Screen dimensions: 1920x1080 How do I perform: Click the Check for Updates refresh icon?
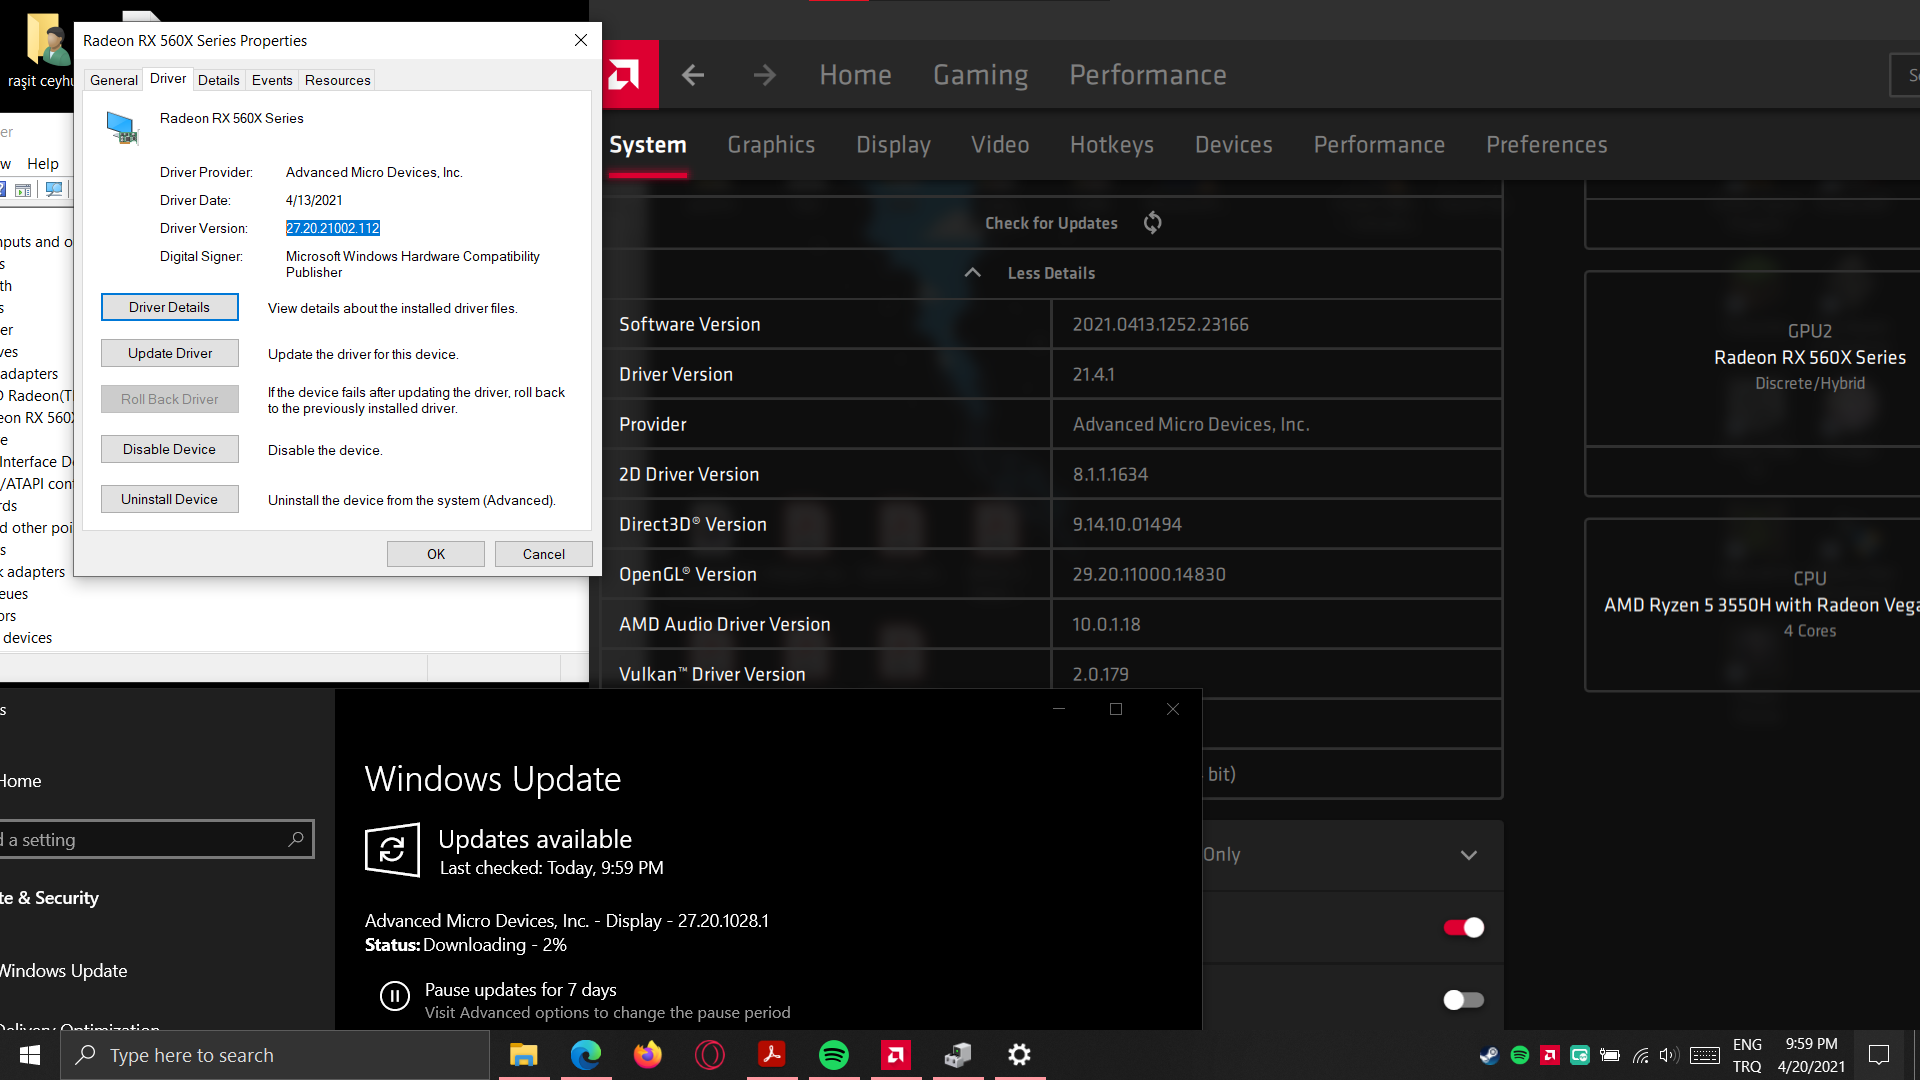click(1152, 223)
